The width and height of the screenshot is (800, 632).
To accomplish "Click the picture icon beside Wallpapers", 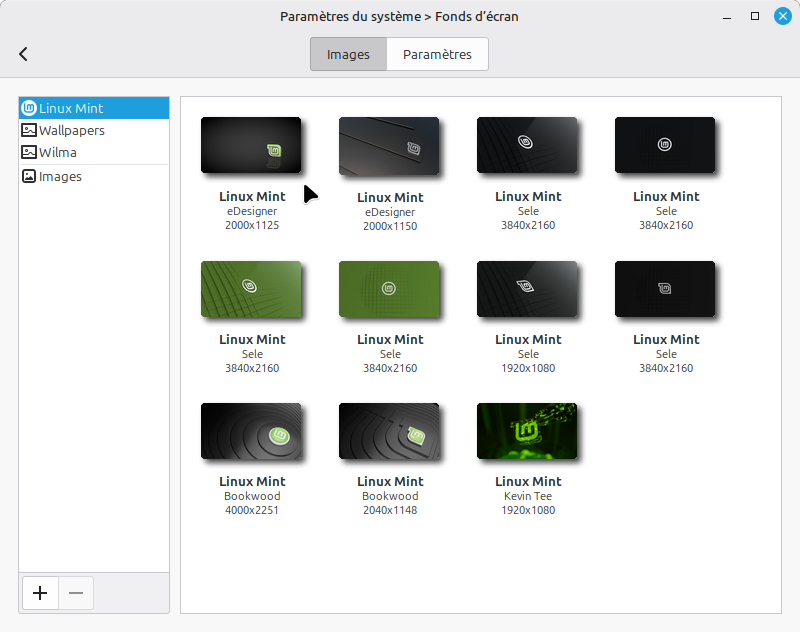I will (x=29, y=130).
